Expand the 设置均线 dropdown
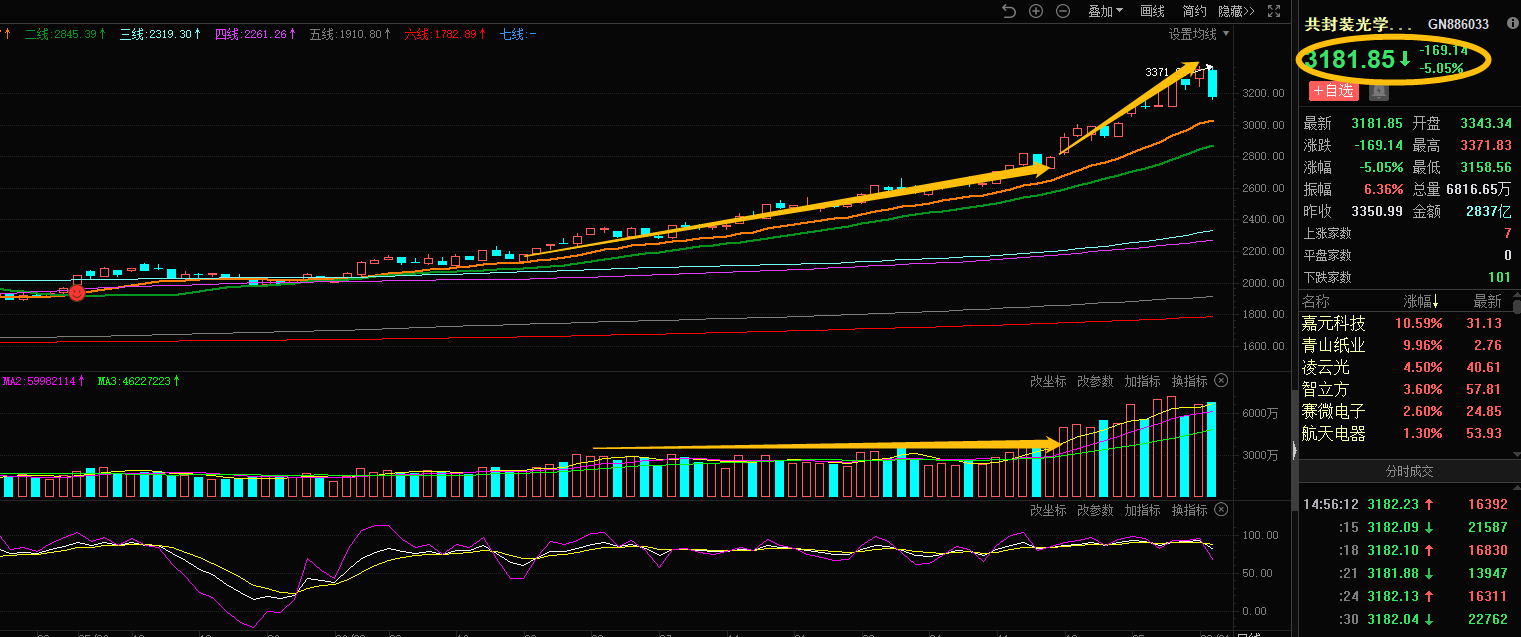This screenshot has height=637, width=1521. 1199,34
